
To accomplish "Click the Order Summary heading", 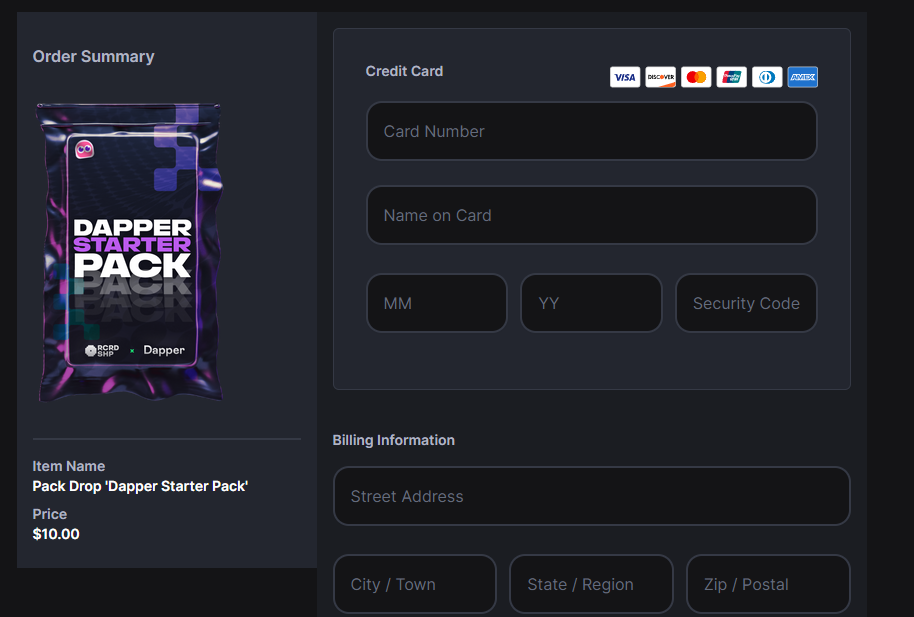I will pos(93,57).
